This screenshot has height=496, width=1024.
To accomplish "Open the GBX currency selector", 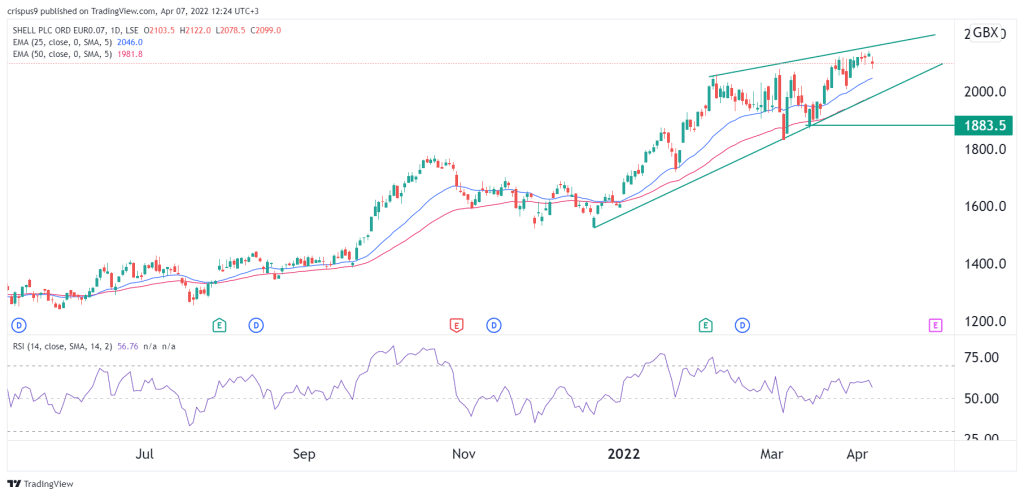I will [985, 33].
